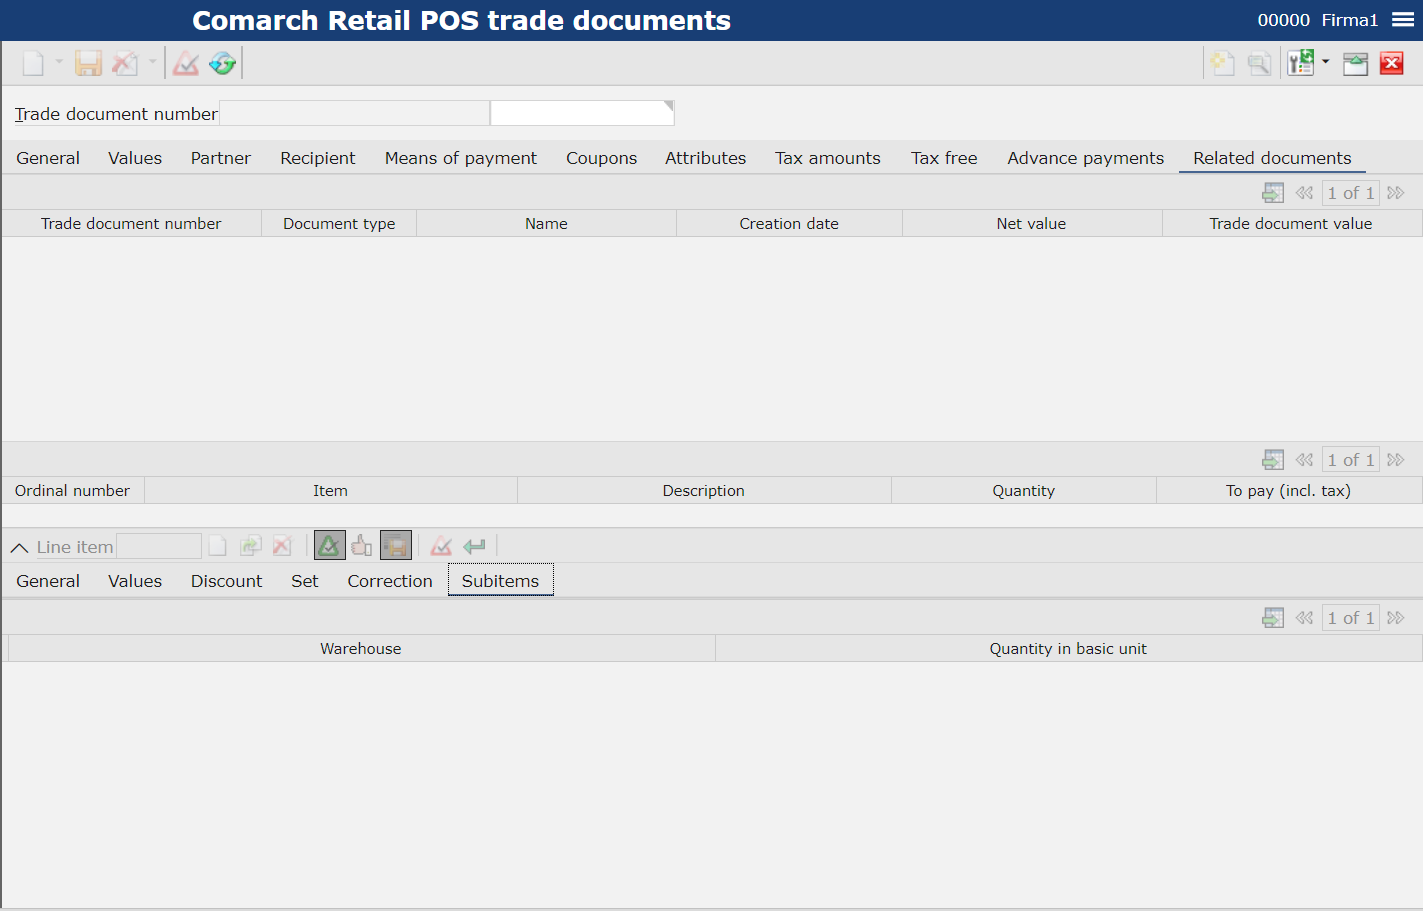
Task: Click the red X close application icon
Action: coord(1392,64)
